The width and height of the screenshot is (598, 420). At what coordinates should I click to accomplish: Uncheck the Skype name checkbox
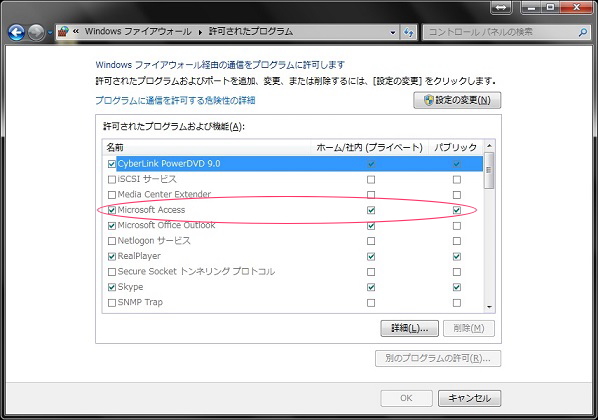tap(112, 287)
